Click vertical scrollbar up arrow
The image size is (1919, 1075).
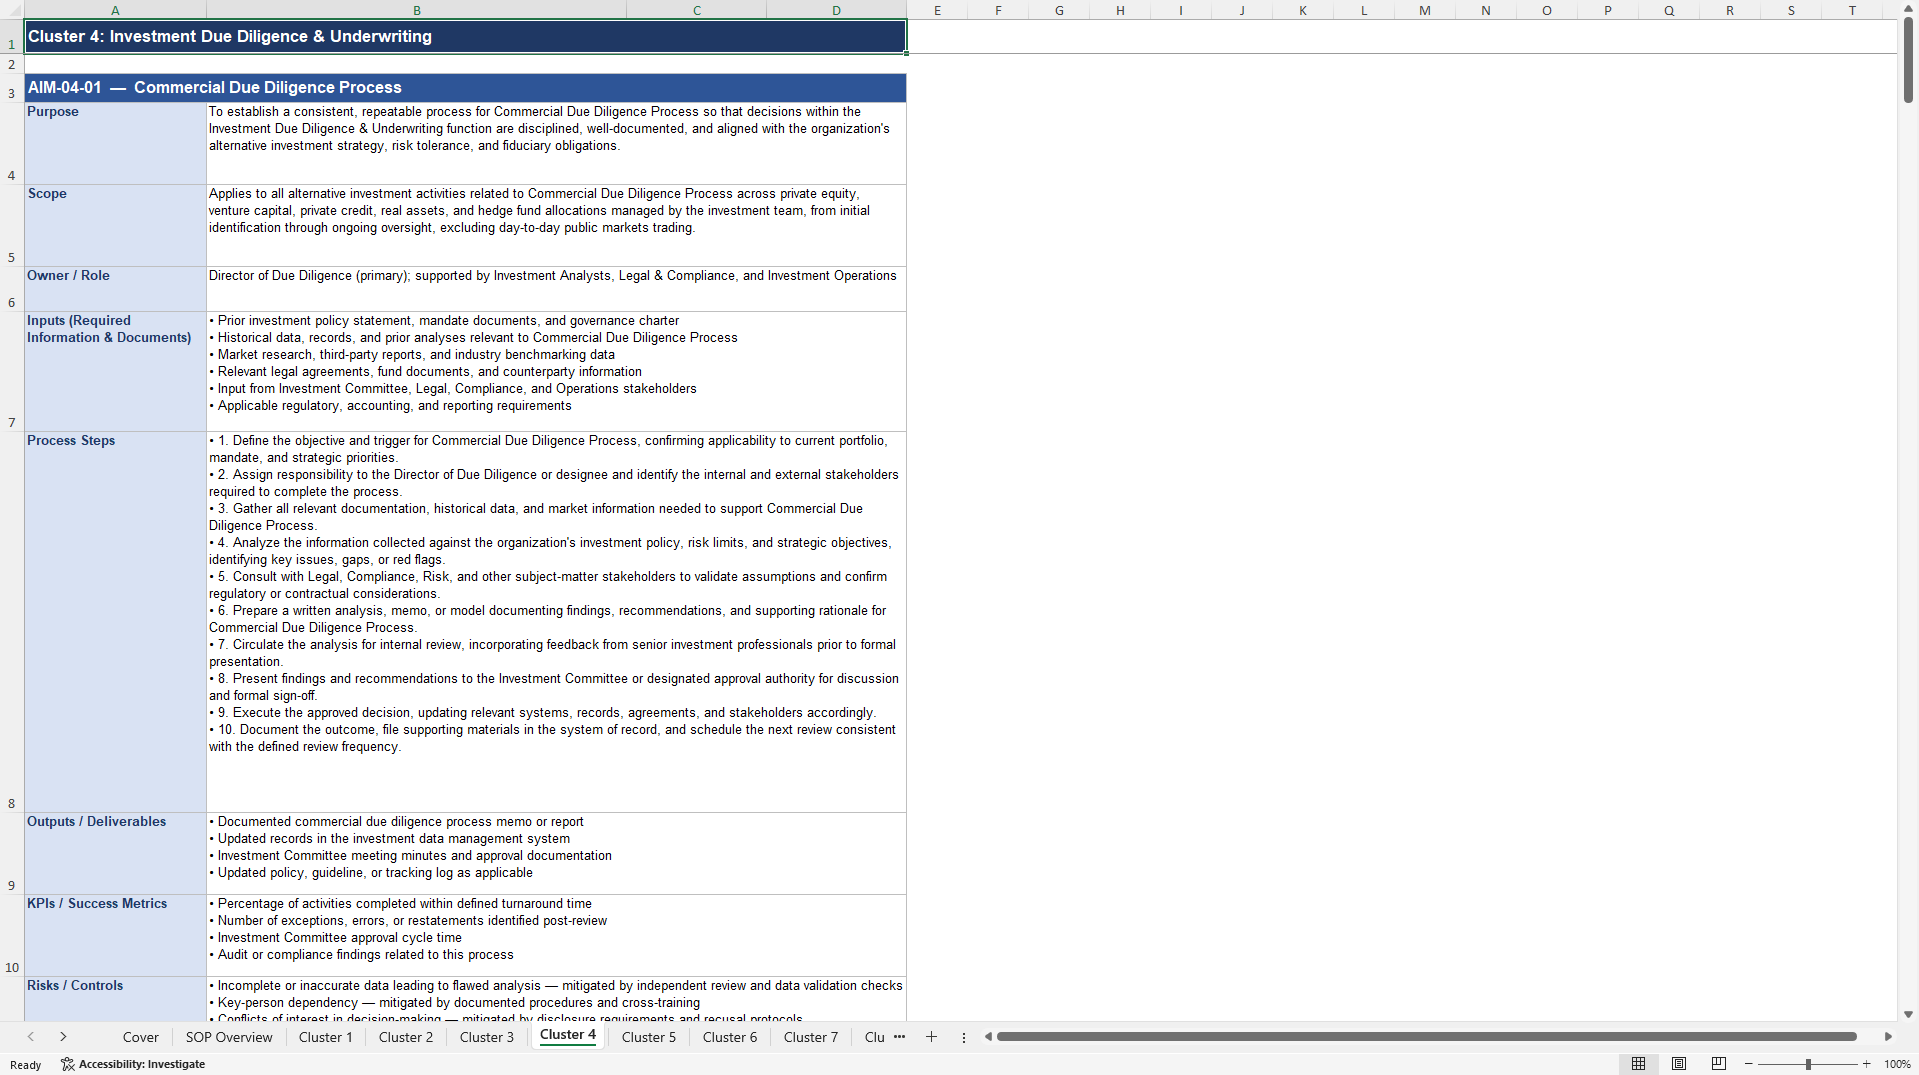1908,8
